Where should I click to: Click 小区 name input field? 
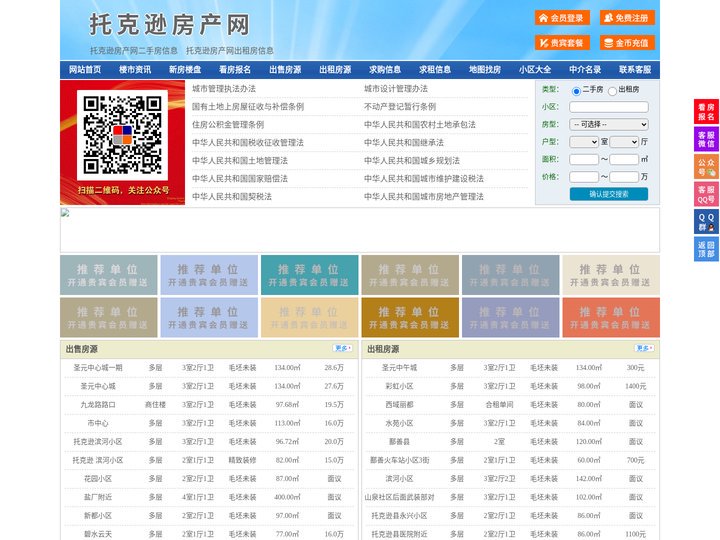click(609, 107)
